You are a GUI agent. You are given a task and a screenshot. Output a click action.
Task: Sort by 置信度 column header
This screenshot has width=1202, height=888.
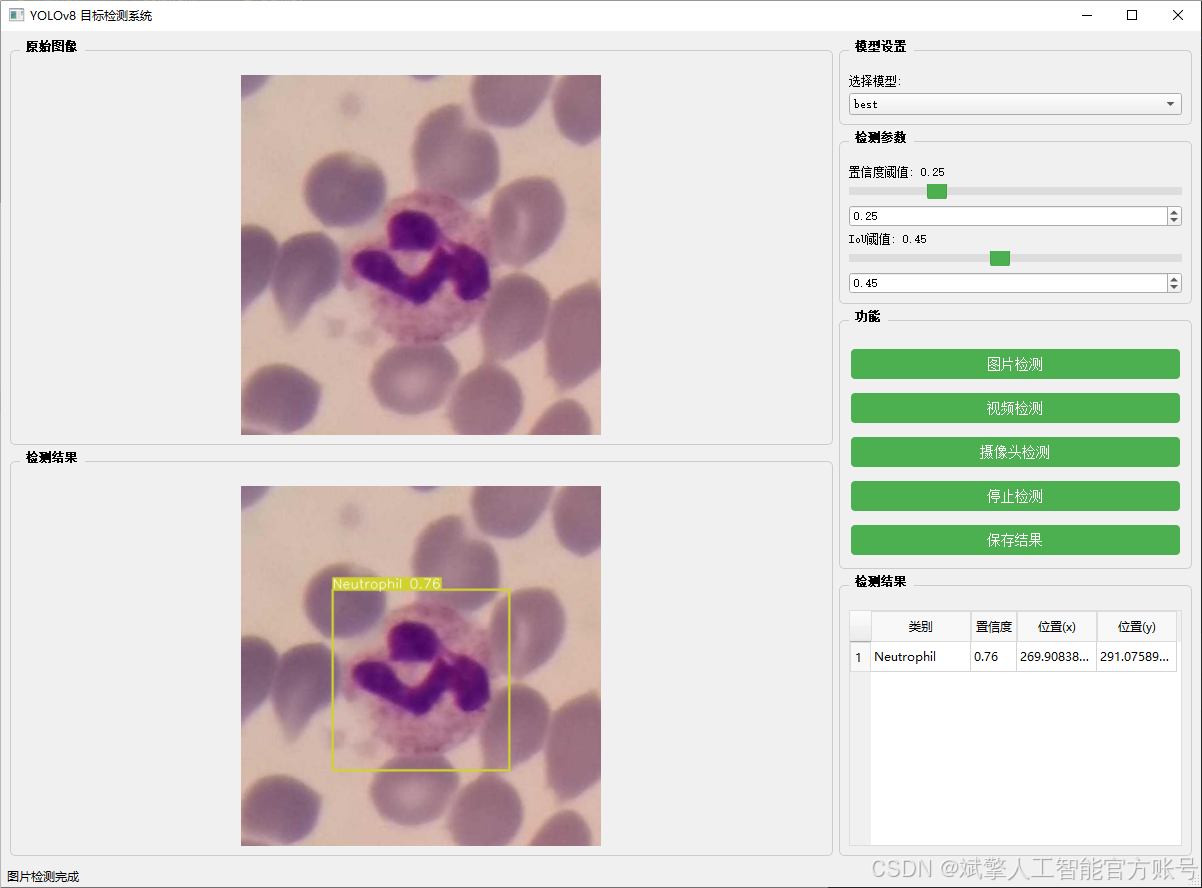click(x=993, y=627)
